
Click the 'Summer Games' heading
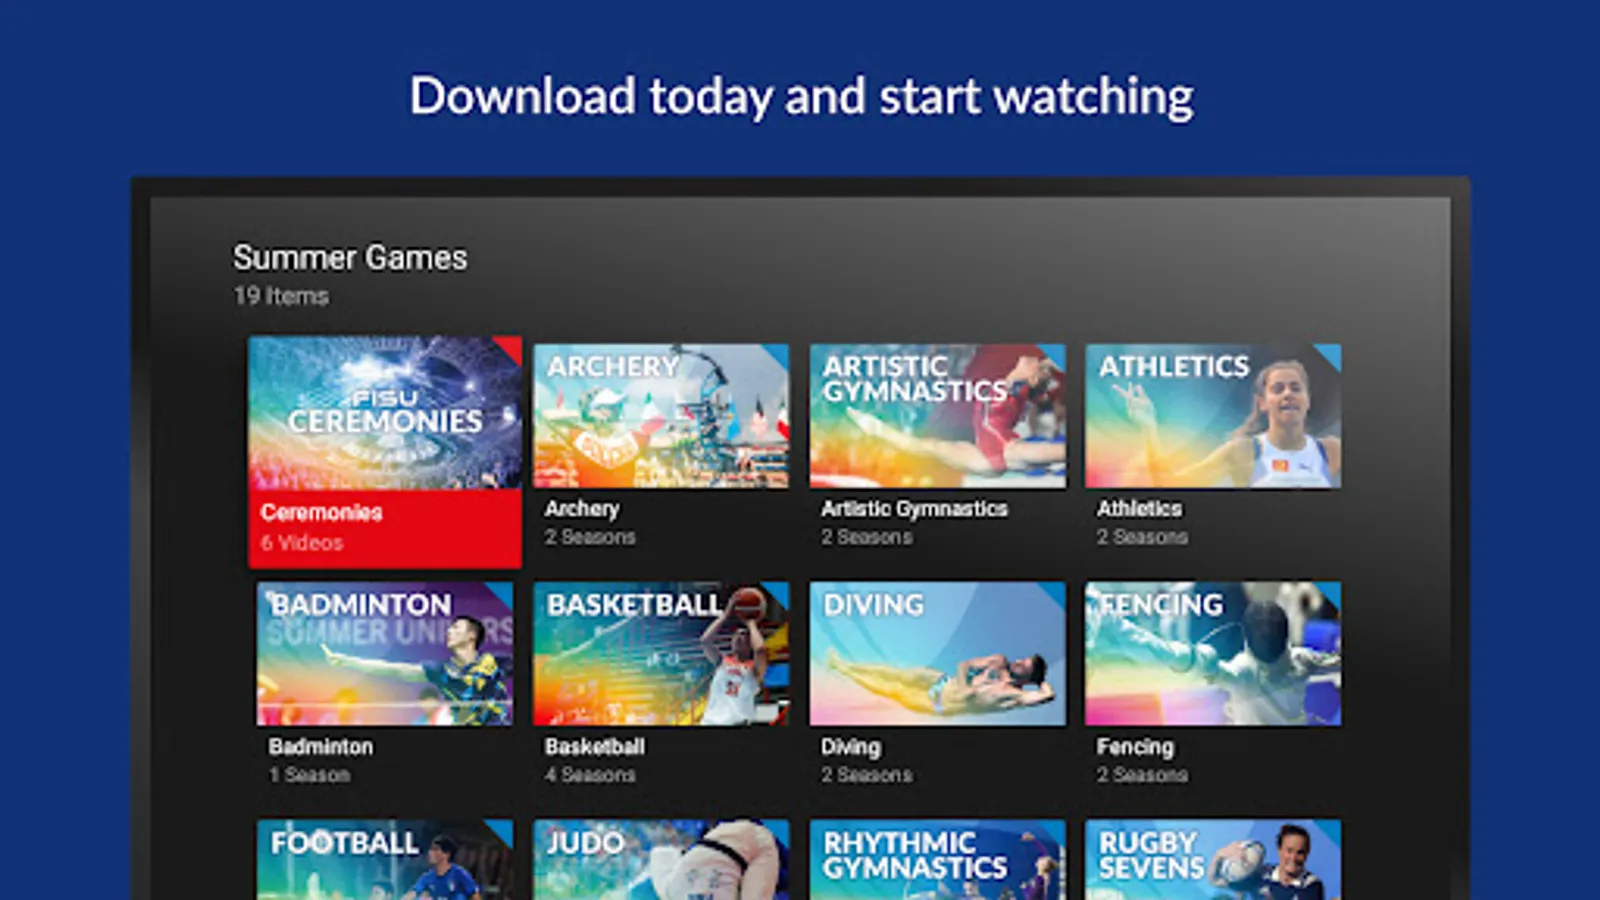350,258
